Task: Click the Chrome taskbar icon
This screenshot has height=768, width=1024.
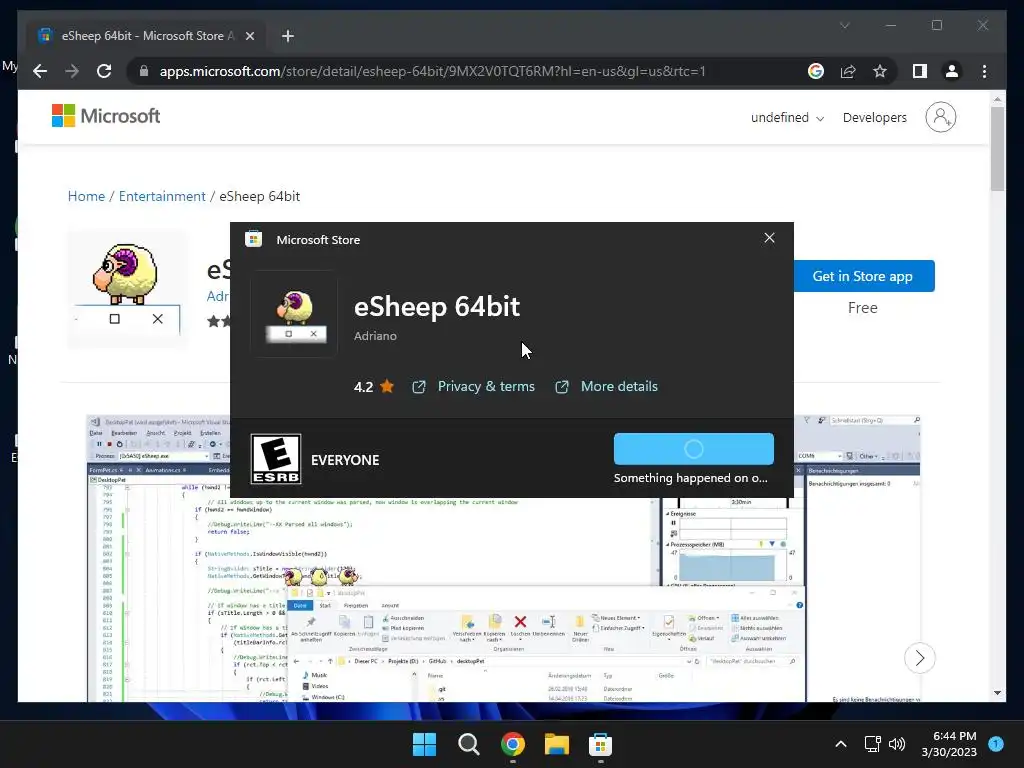Action: tap(513, 744)
